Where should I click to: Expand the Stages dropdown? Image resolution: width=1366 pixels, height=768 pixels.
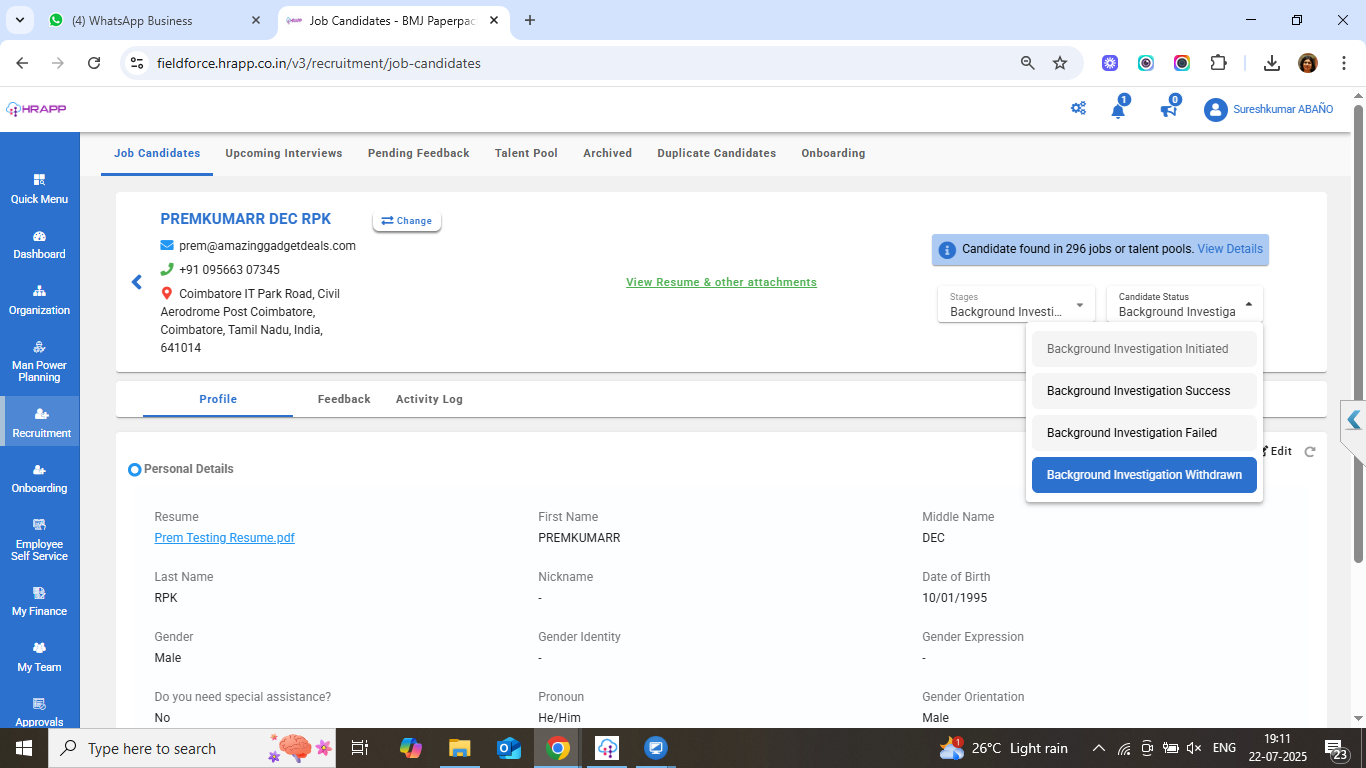1016,304
